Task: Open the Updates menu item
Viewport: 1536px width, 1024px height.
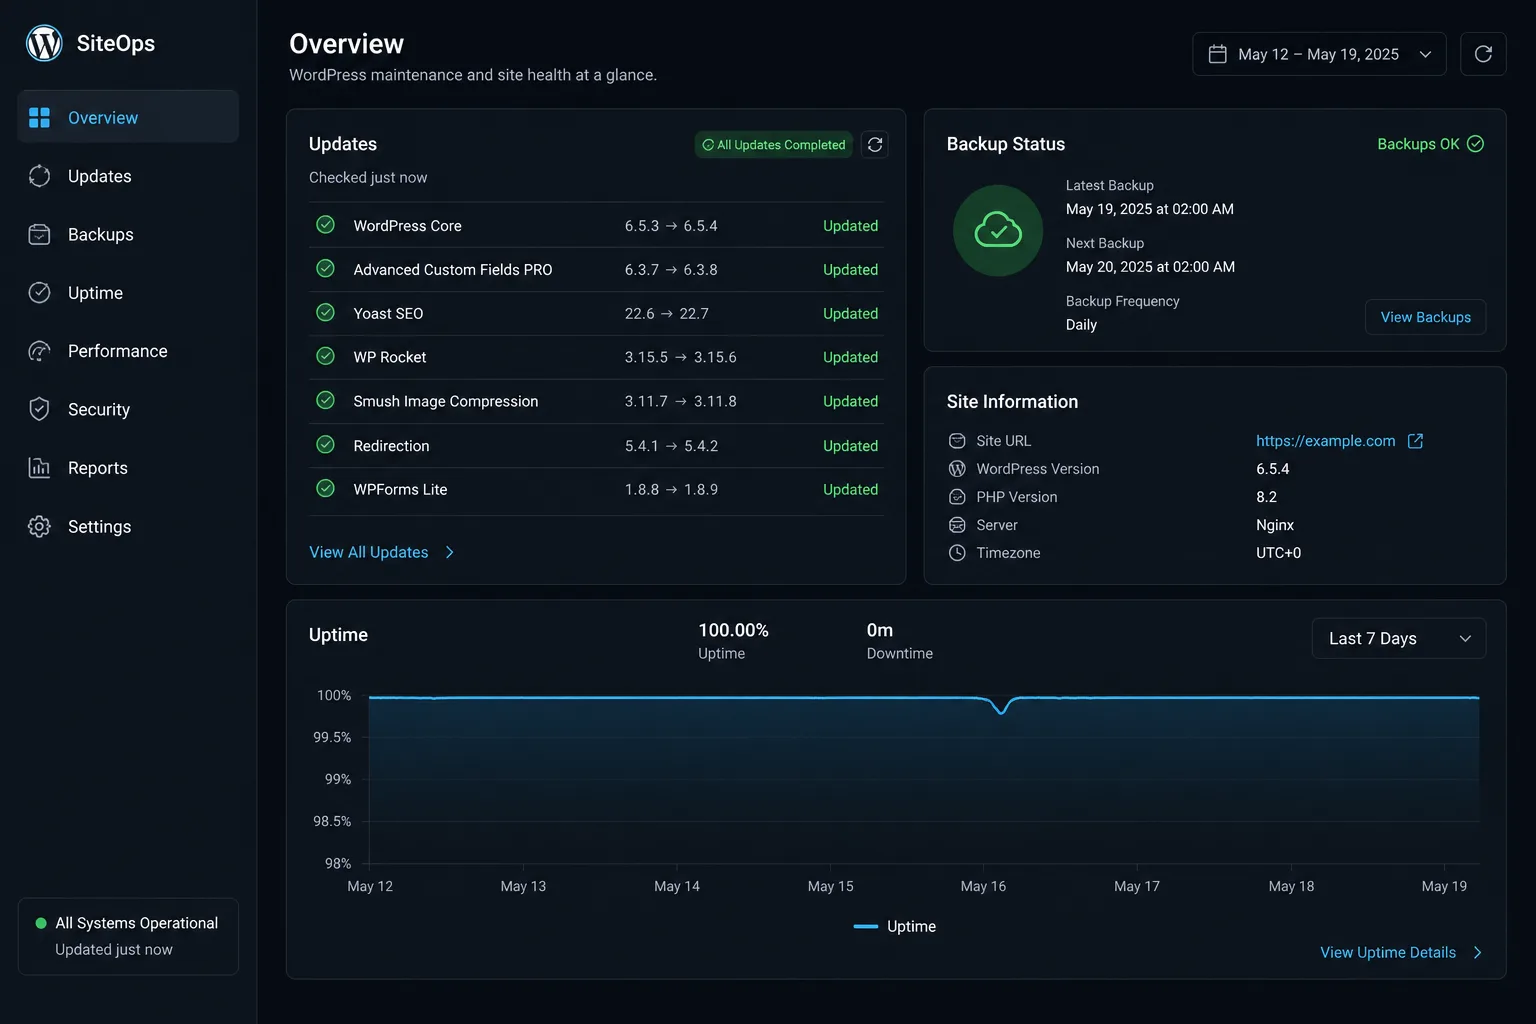Action: pos(128,176)
